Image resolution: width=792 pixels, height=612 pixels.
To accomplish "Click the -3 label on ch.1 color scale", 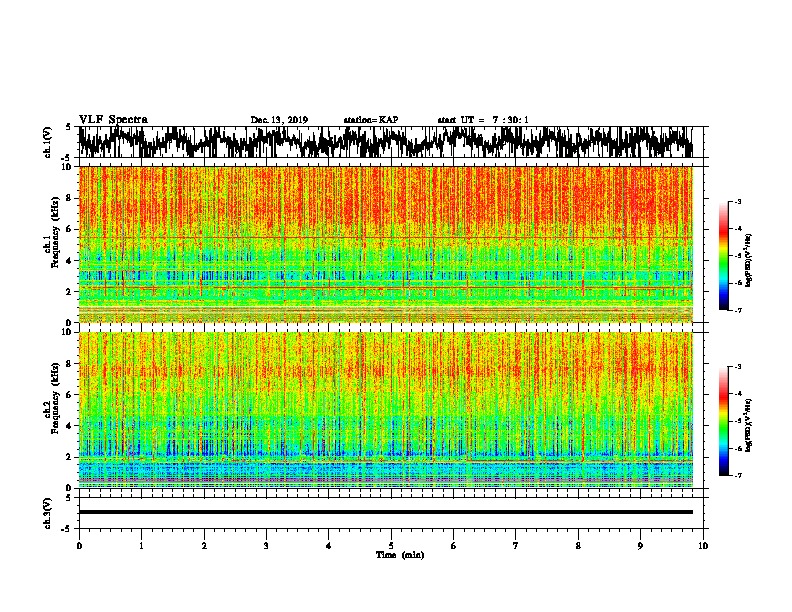I will pos(737,201).
